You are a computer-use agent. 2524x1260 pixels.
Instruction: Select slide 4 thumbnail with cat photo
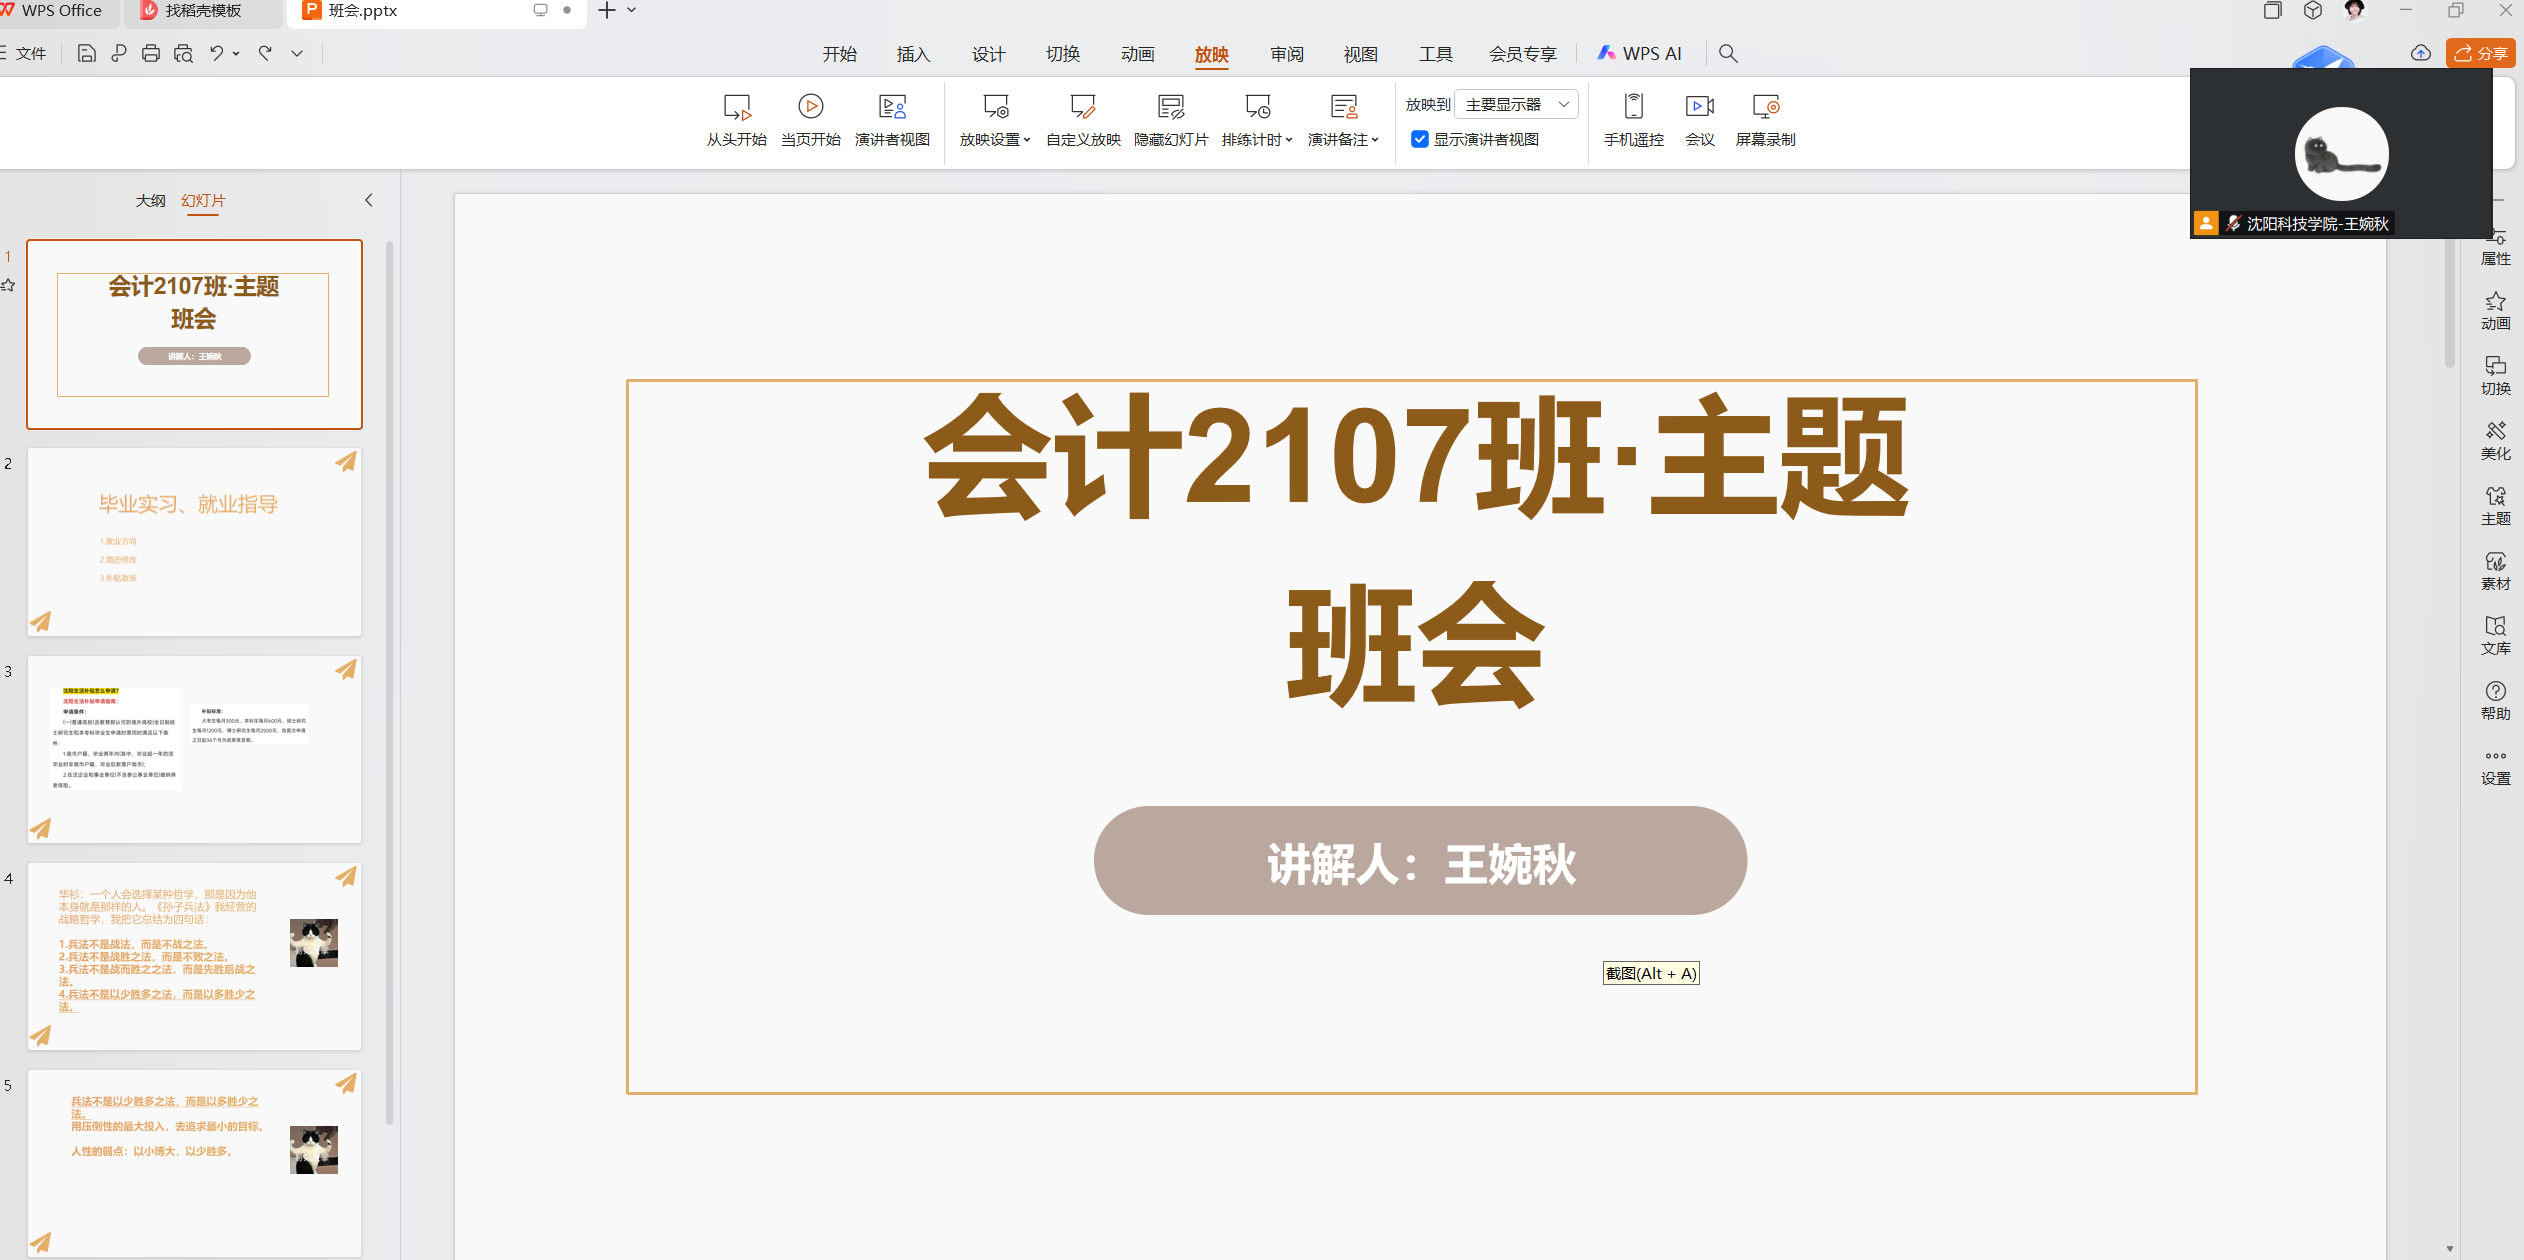(x=194, y=955)
